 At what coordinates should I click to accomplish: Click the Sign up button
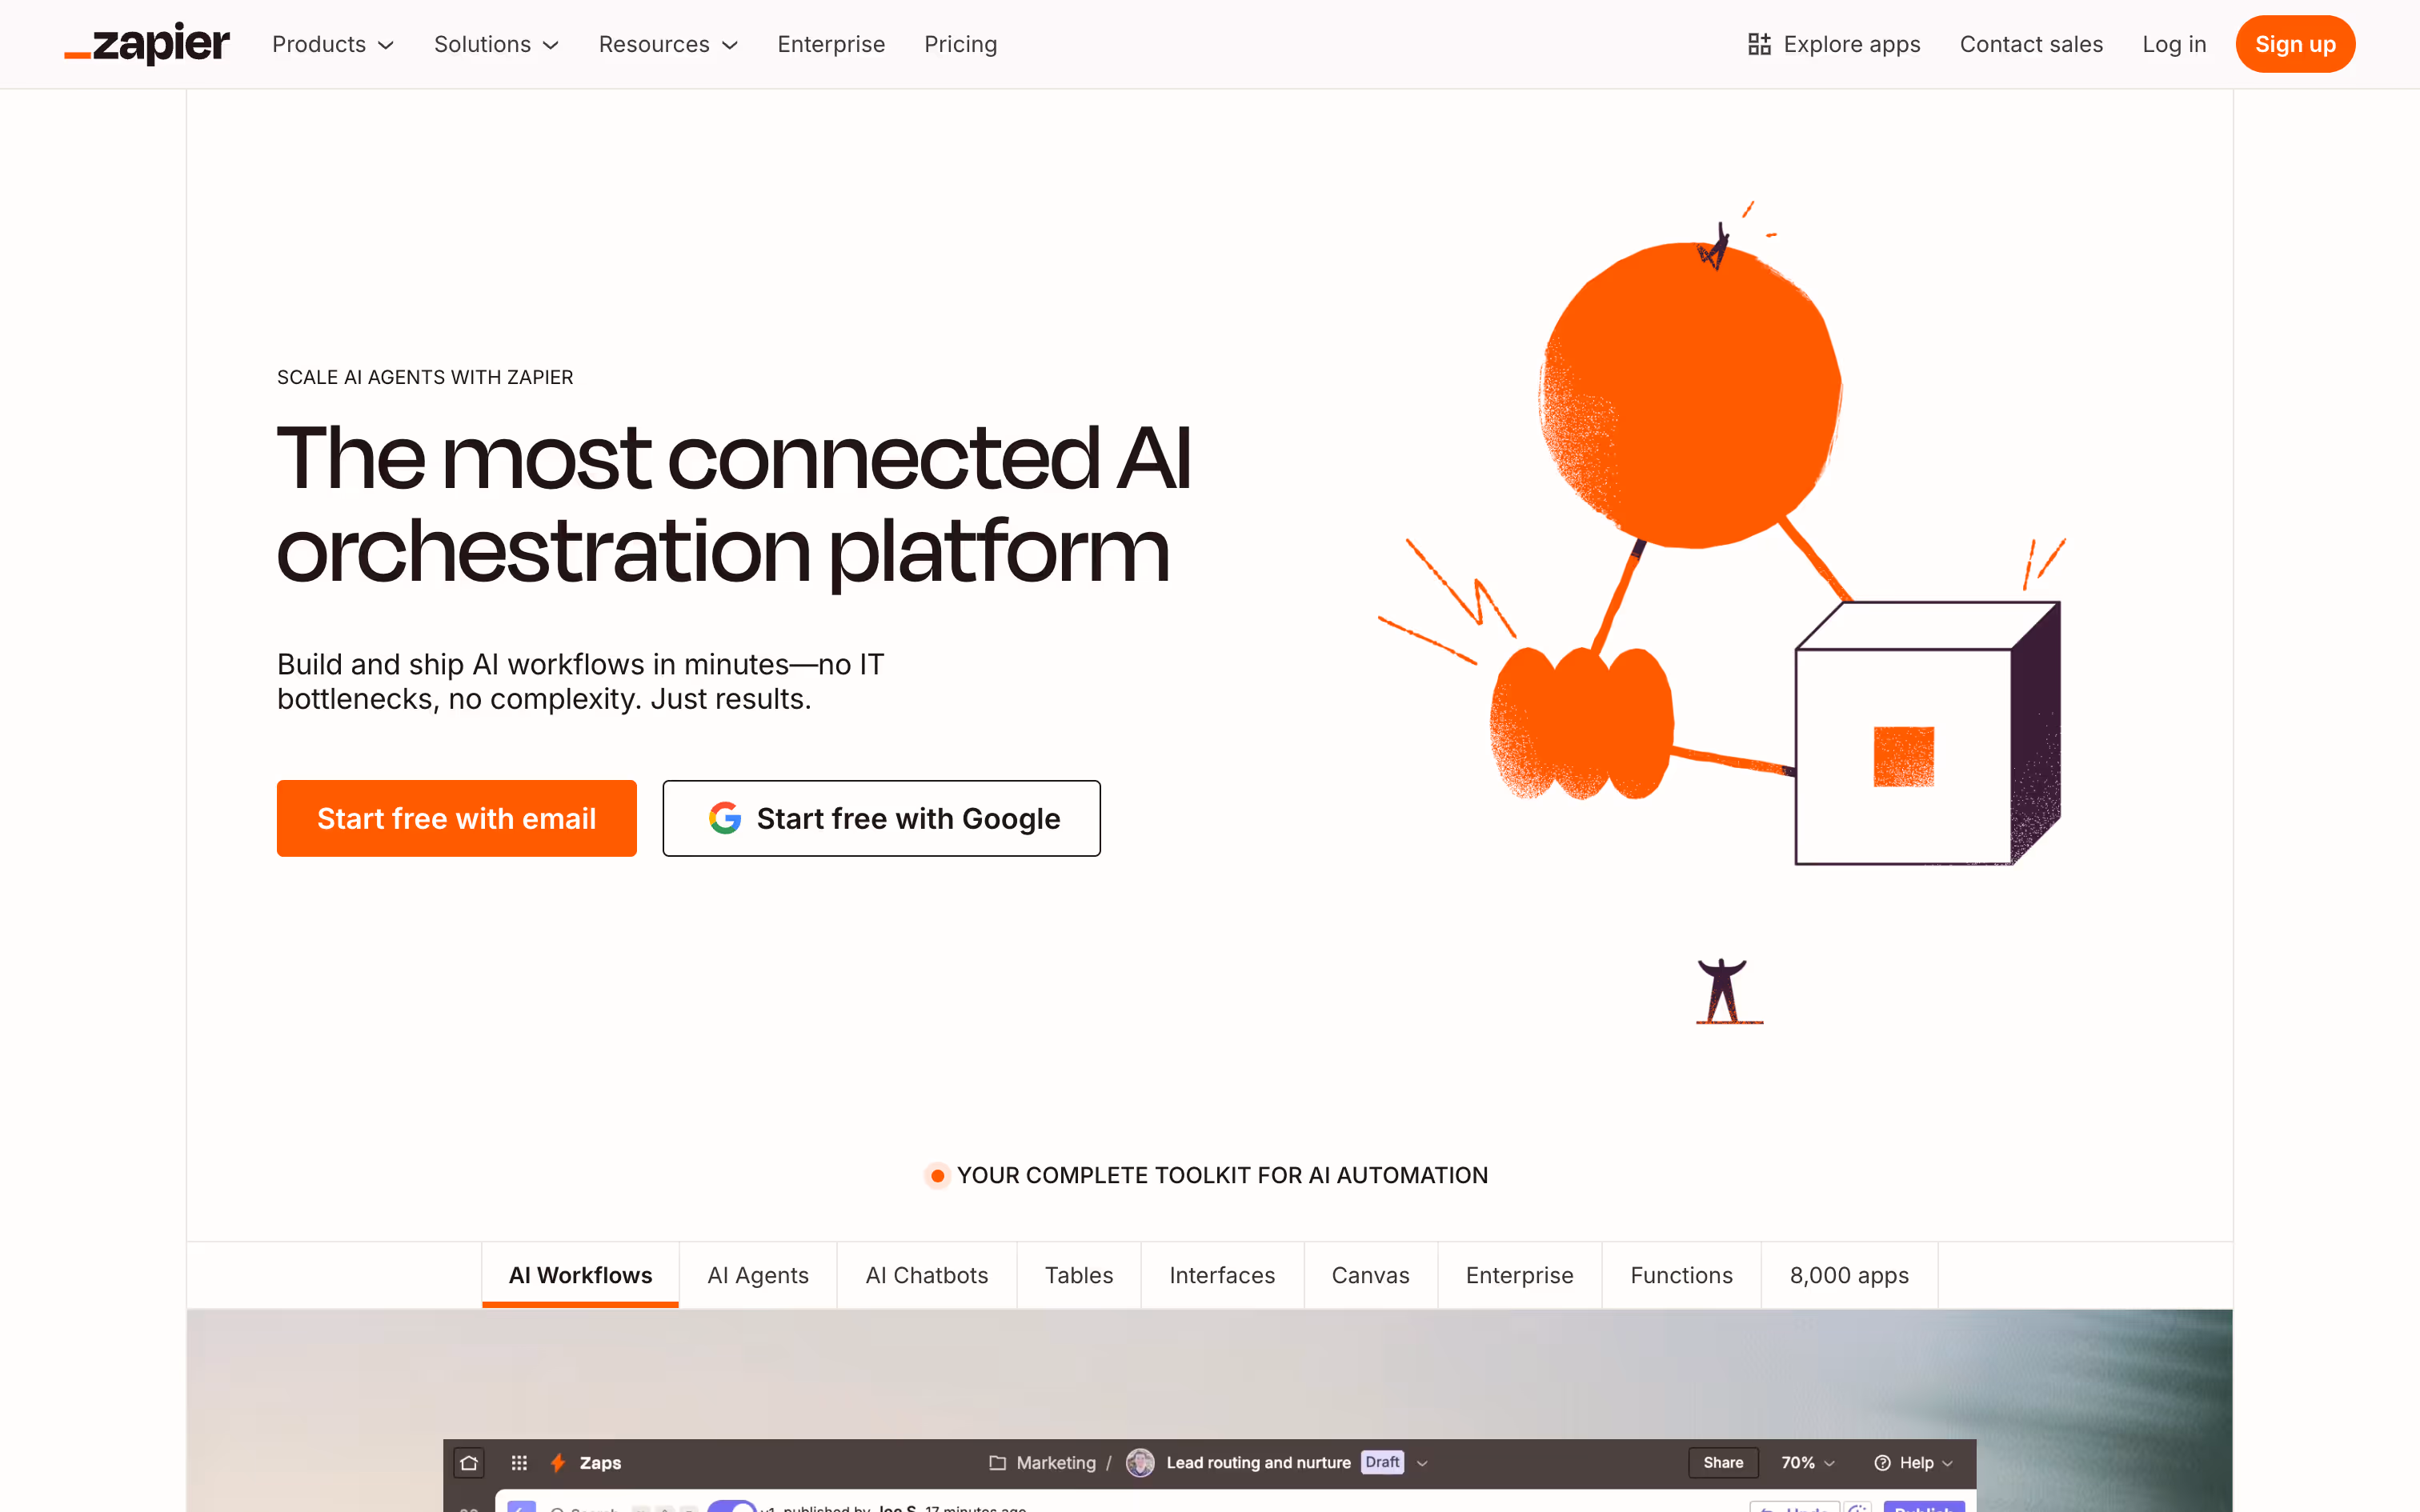click(2294, 44)
